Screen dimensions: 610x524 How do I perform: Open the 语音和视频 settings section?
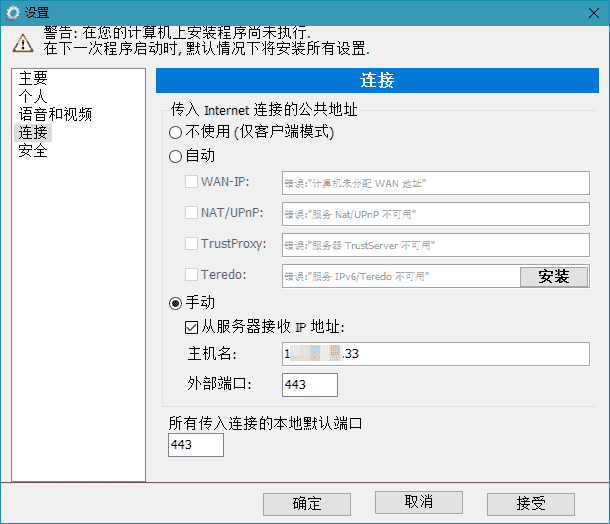tap(55, 114)
